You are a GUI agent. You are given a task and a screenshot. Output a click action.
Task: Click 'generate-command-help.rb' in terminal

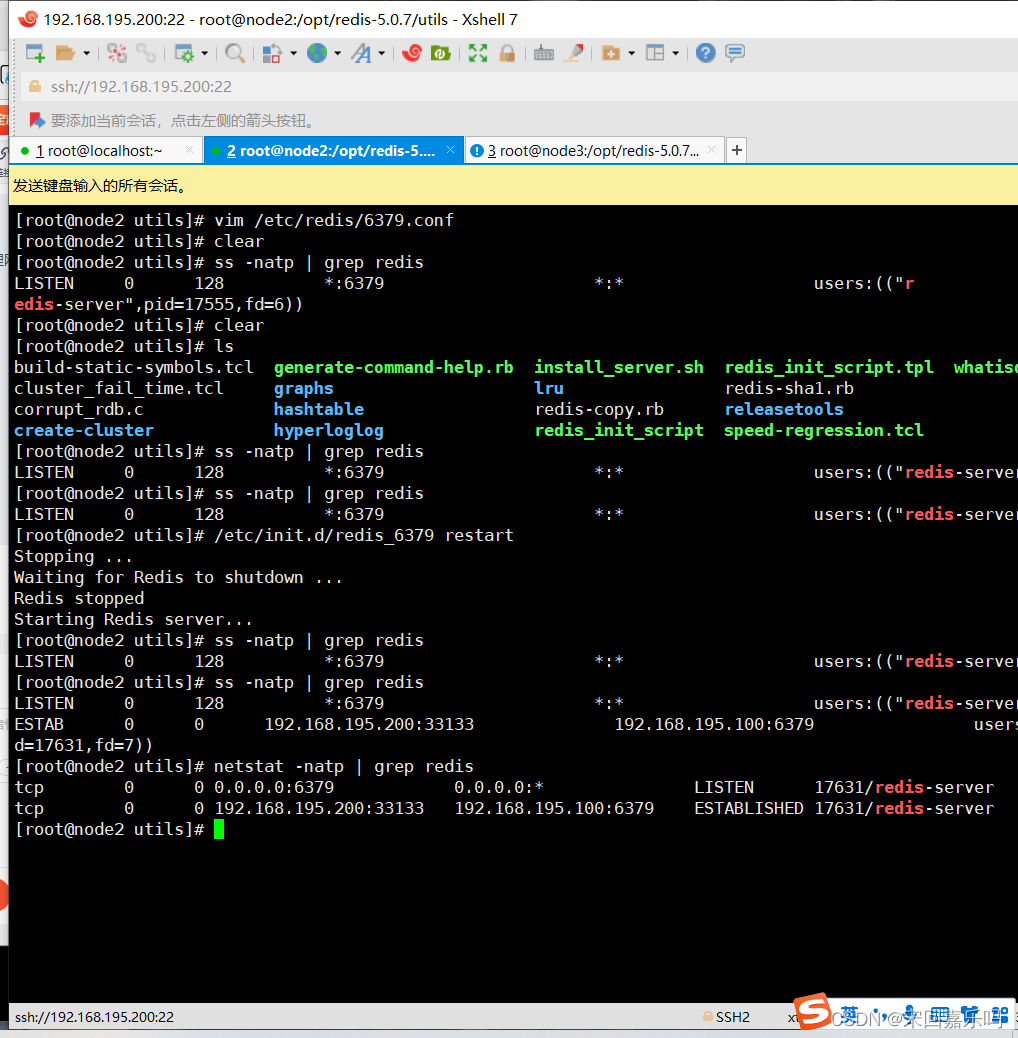pyautogui.click(x=394, y=367)
